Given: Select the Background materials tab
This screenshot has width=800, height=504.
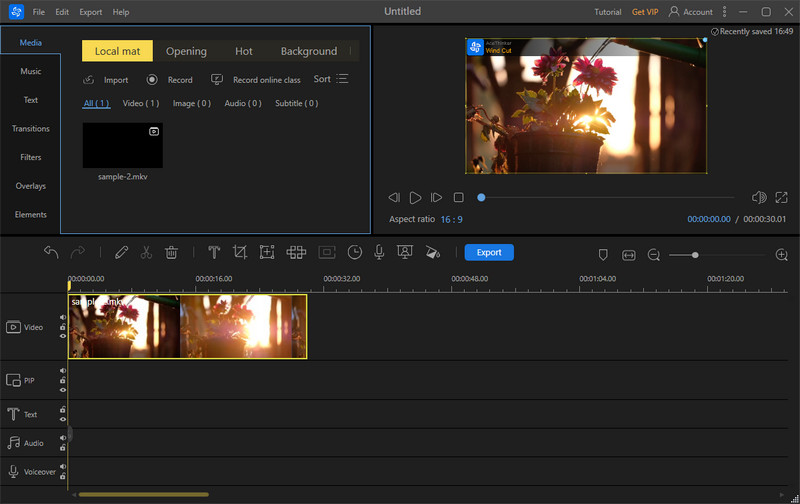Looking at the screenshot, I should click(x=309, y=51).
